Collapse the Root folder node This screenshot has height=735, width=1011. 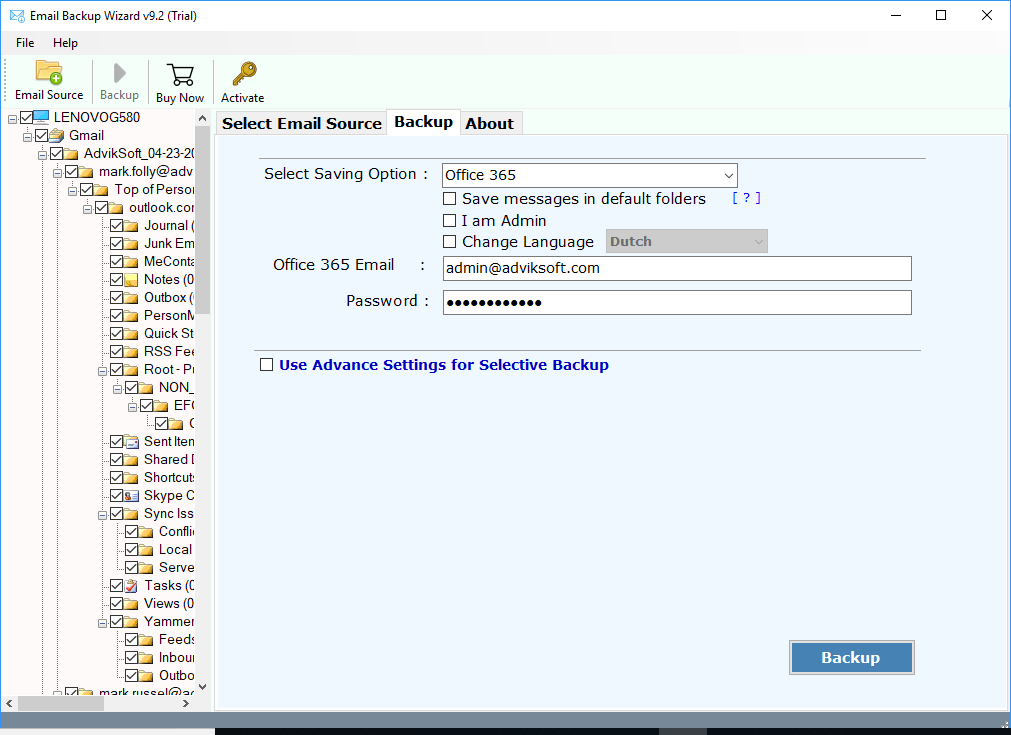(102, 371)
